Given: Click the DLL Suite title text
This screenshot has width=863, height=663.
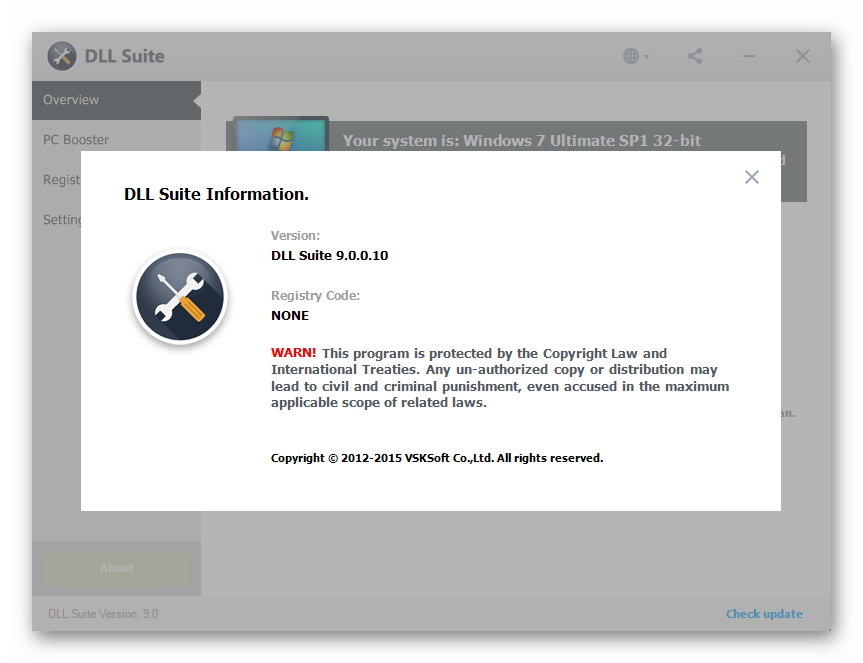Looking at the screenshot, I should point(124,56).
